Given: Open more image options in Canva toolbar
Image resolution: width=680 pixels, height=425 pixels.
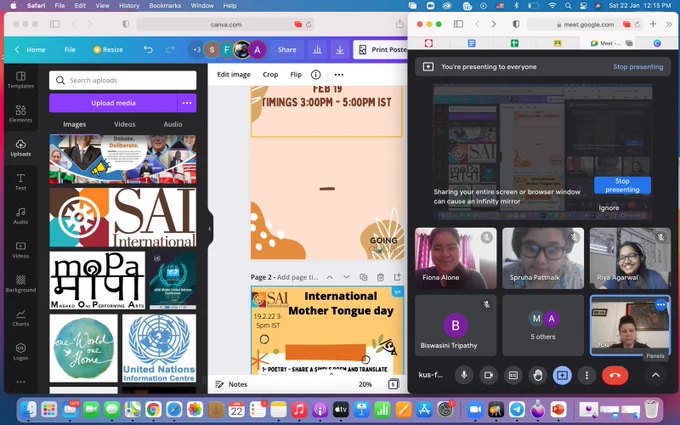Looking at the screenshot, I should click(339, 75).
